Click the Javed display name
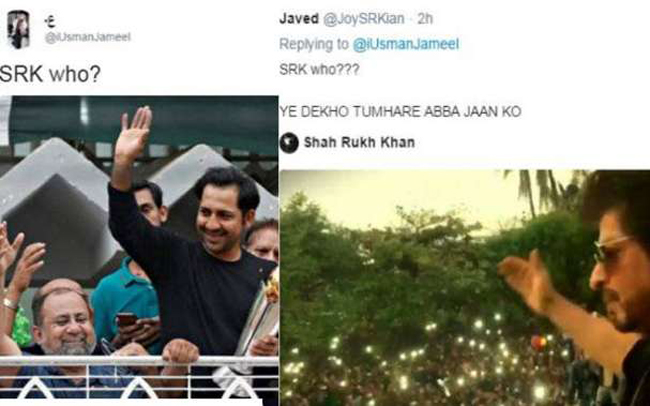Screen dimensions: 650x406 pos(299,19)
